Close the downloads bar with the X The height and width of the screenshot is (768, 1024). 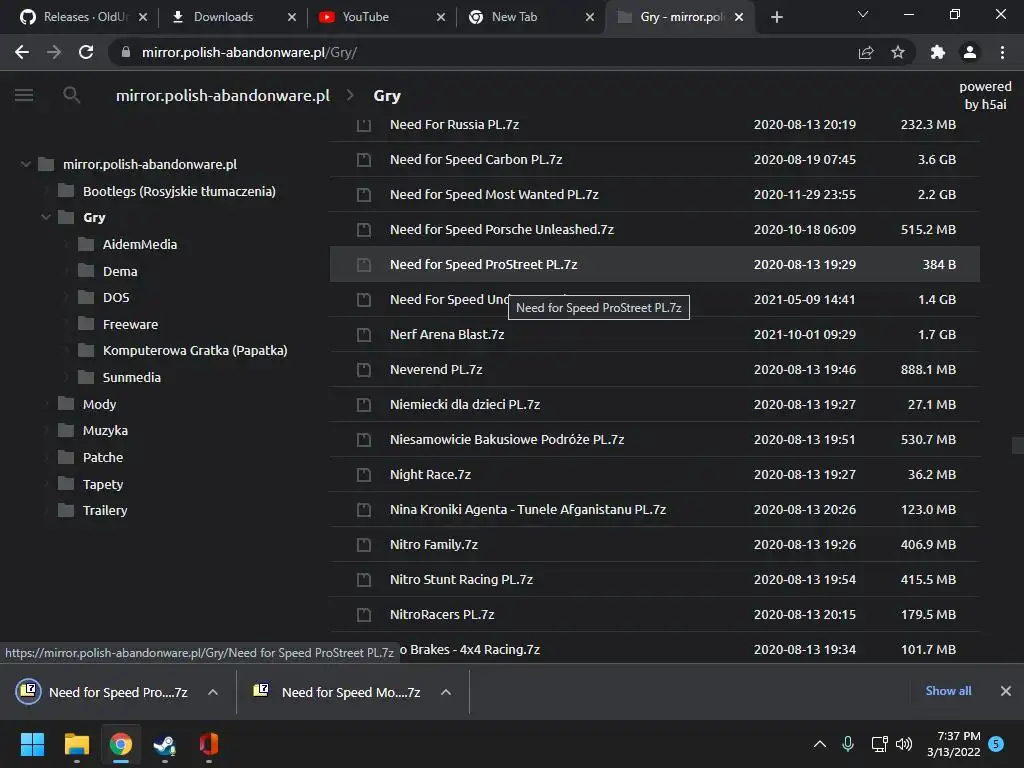pos(1006,691)
